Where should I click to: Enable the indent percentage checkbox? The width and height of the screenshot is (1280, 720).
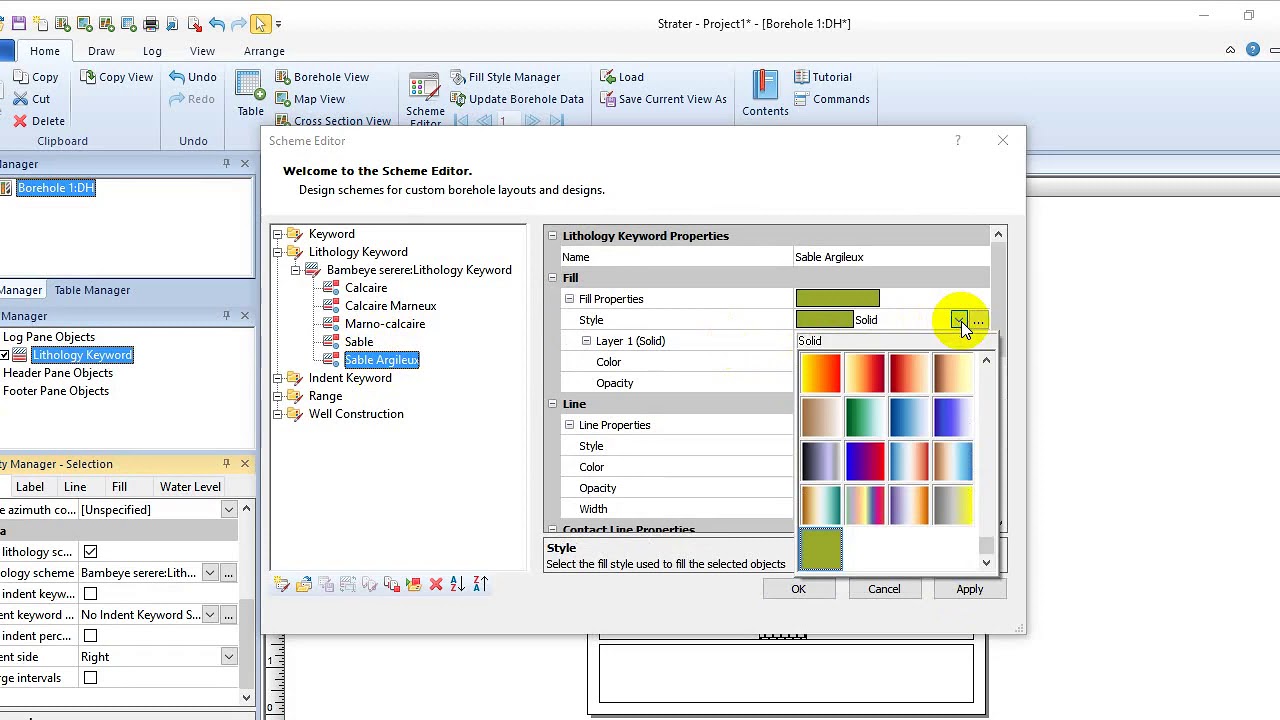point(90,636)
